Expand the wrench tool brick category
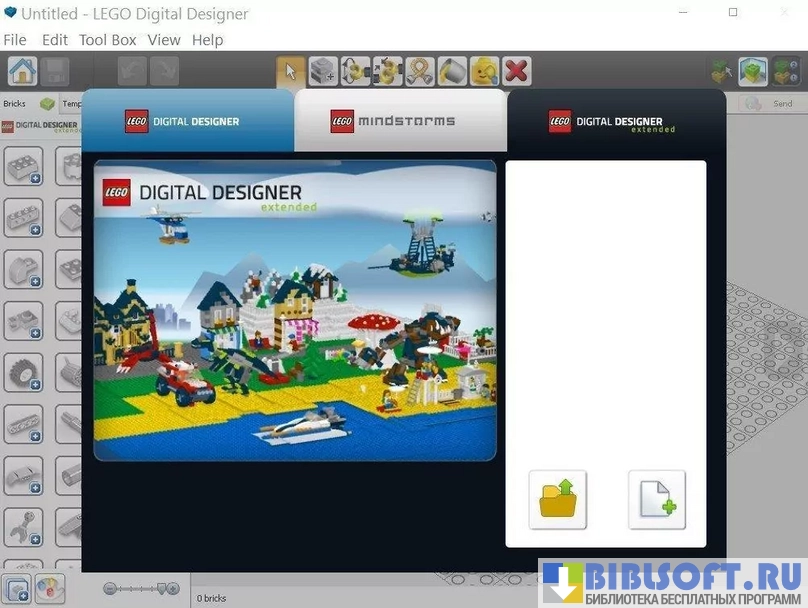 click(x=23, y=529)
